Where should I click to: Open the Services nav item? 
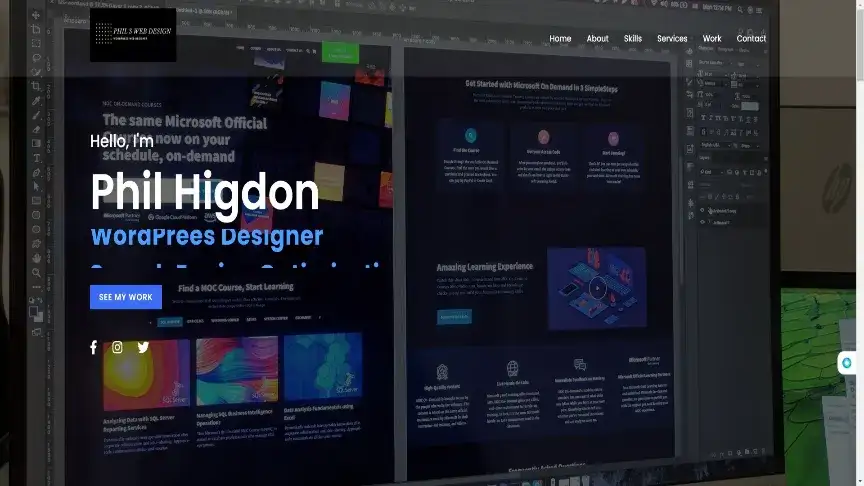pyautogui.click(x=672, y=39)
